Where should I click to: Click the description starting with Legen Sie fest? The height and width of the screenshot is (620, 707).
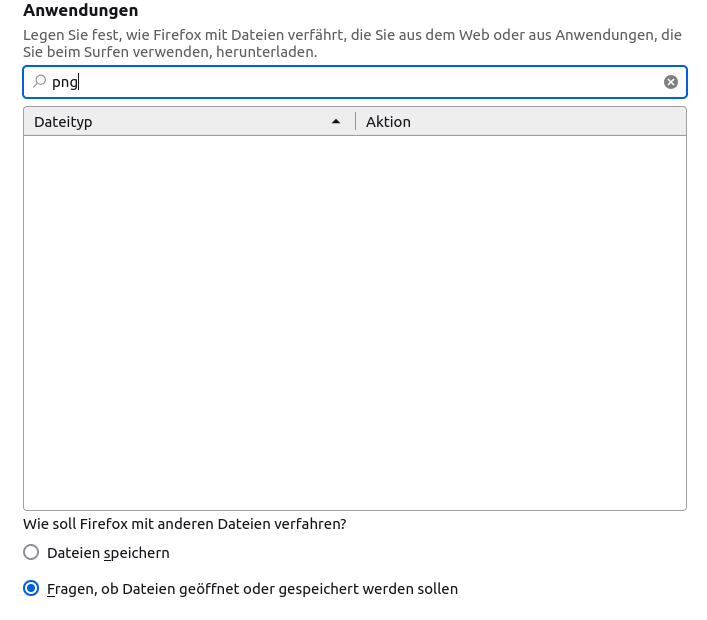point(352,43)
